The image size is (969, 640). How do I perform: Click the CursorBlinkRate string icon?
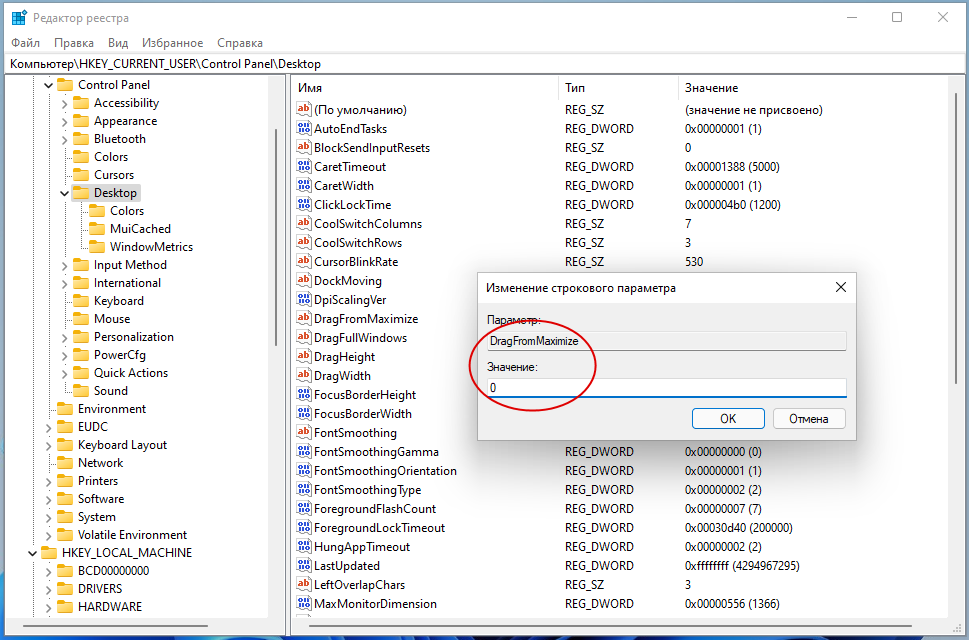click(x=303, y=261)
